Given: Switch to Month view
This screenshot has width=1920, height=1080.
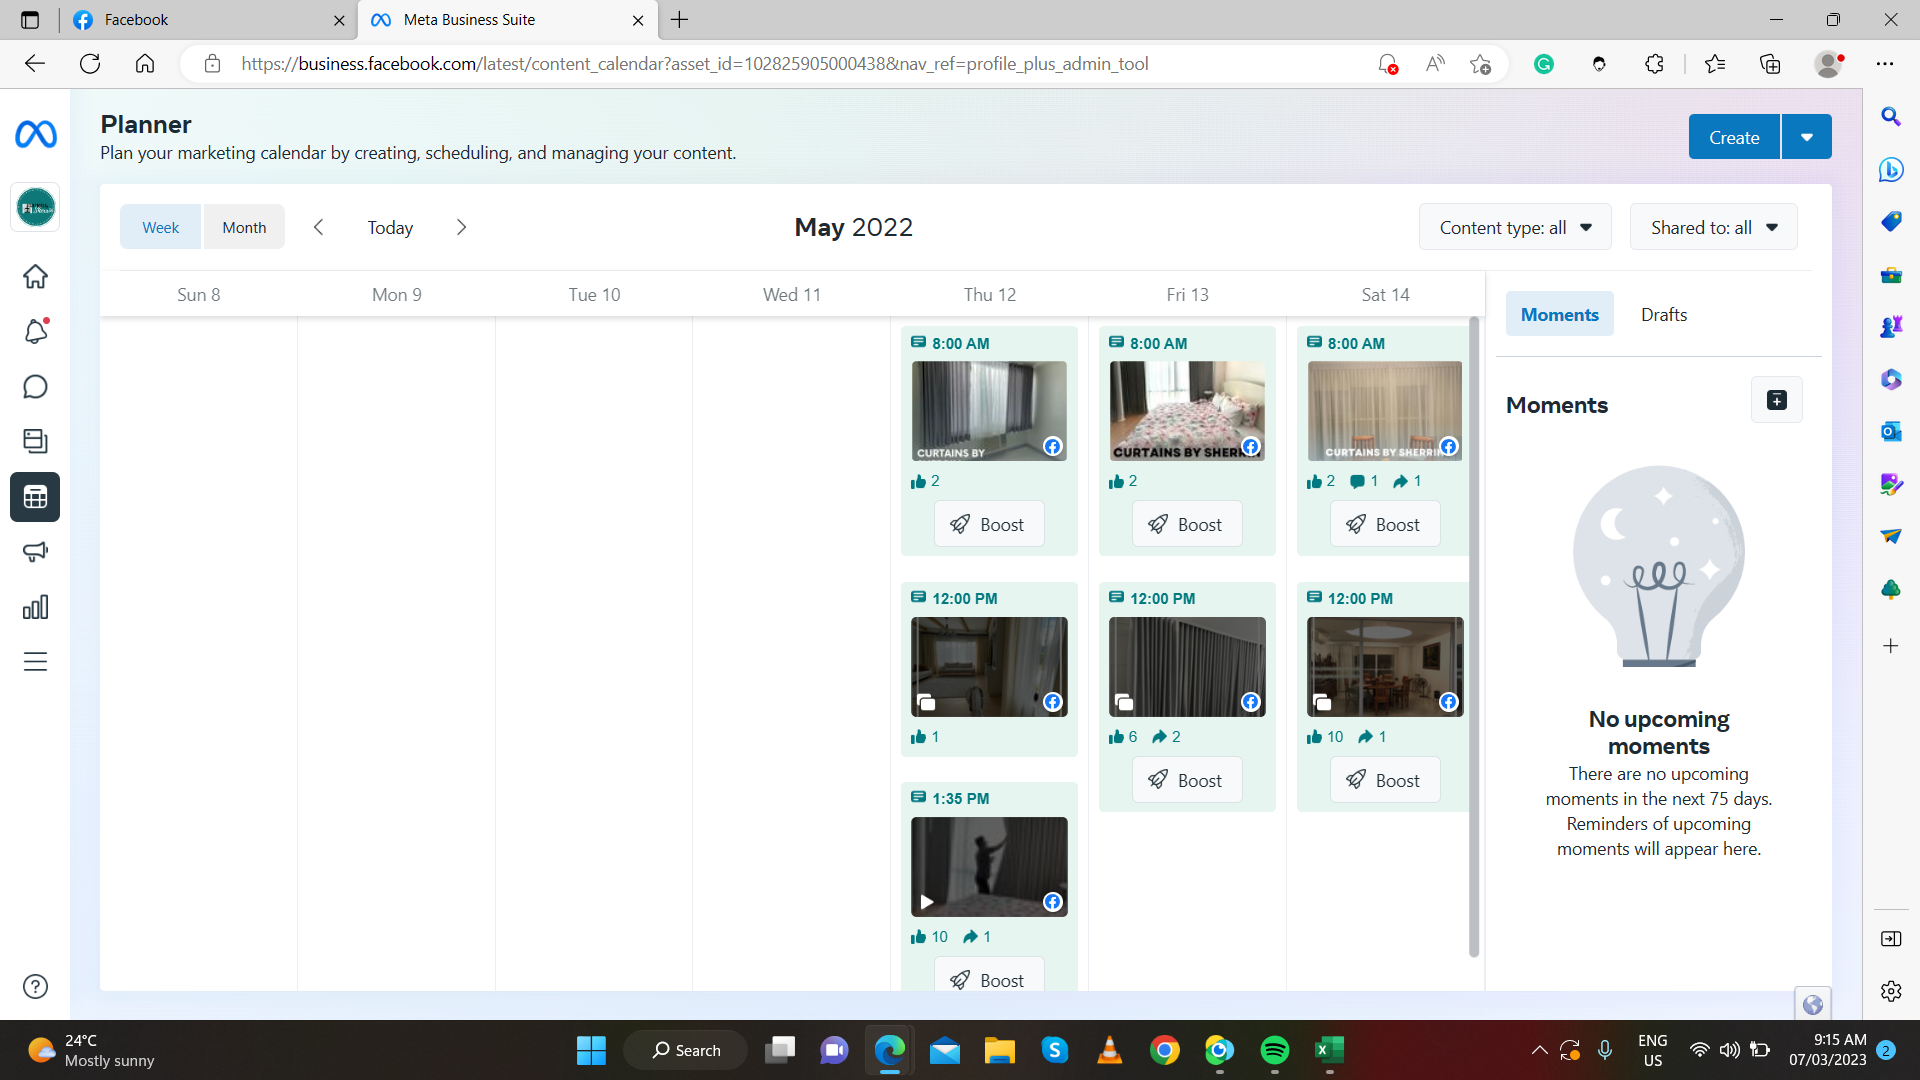Looking at the screenshot, I should [244, 227].
